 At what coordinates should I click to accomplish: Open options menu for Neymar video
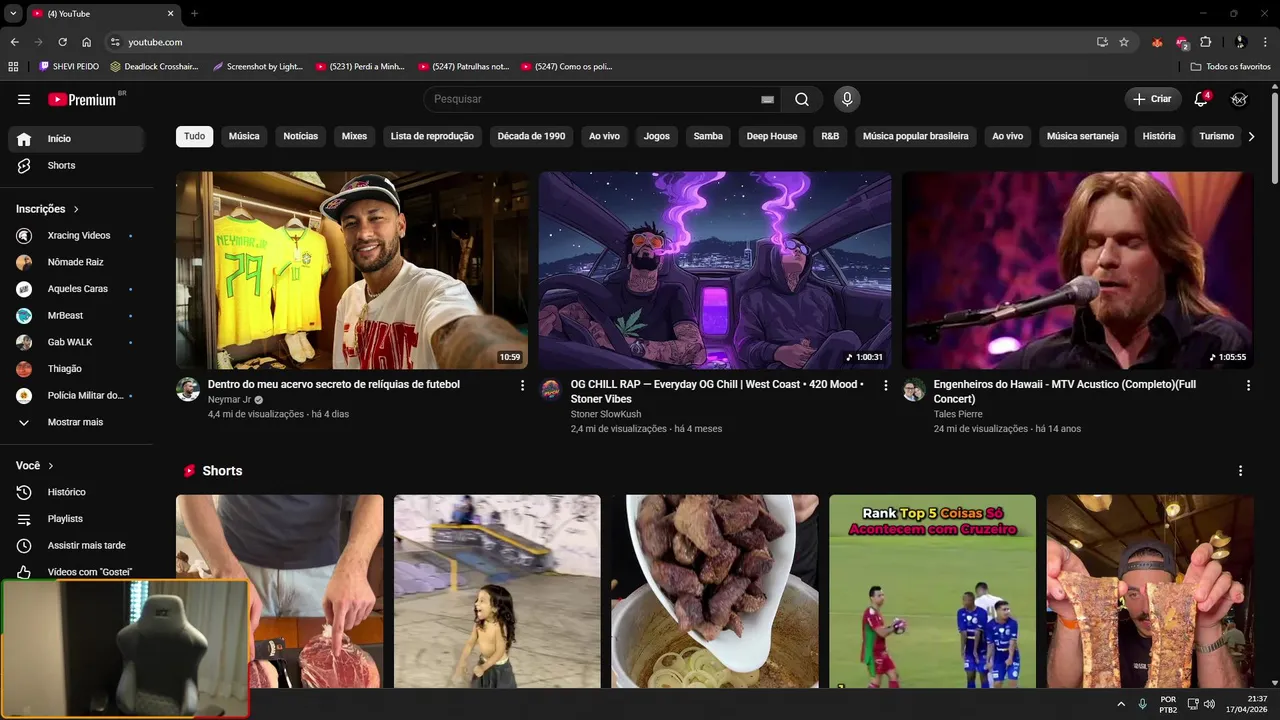(522, 385)
